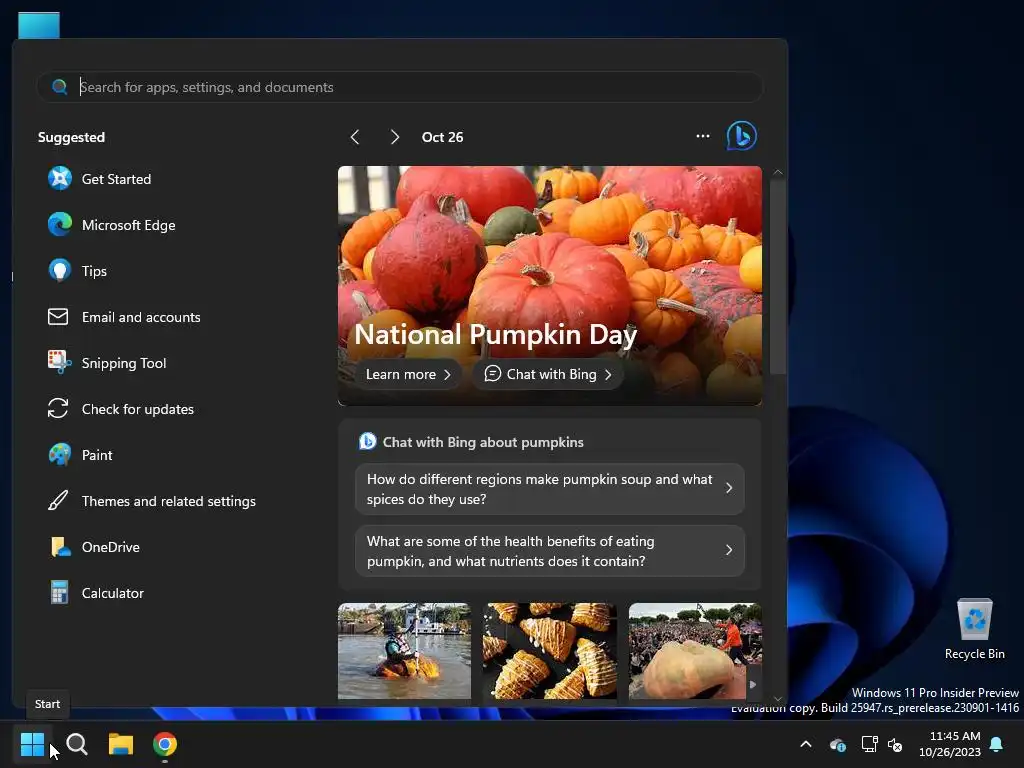This screenshot has height=768, width=1024.
Task: Click the OneDrive cloud tray icon
Action: [x=838, y=744]
